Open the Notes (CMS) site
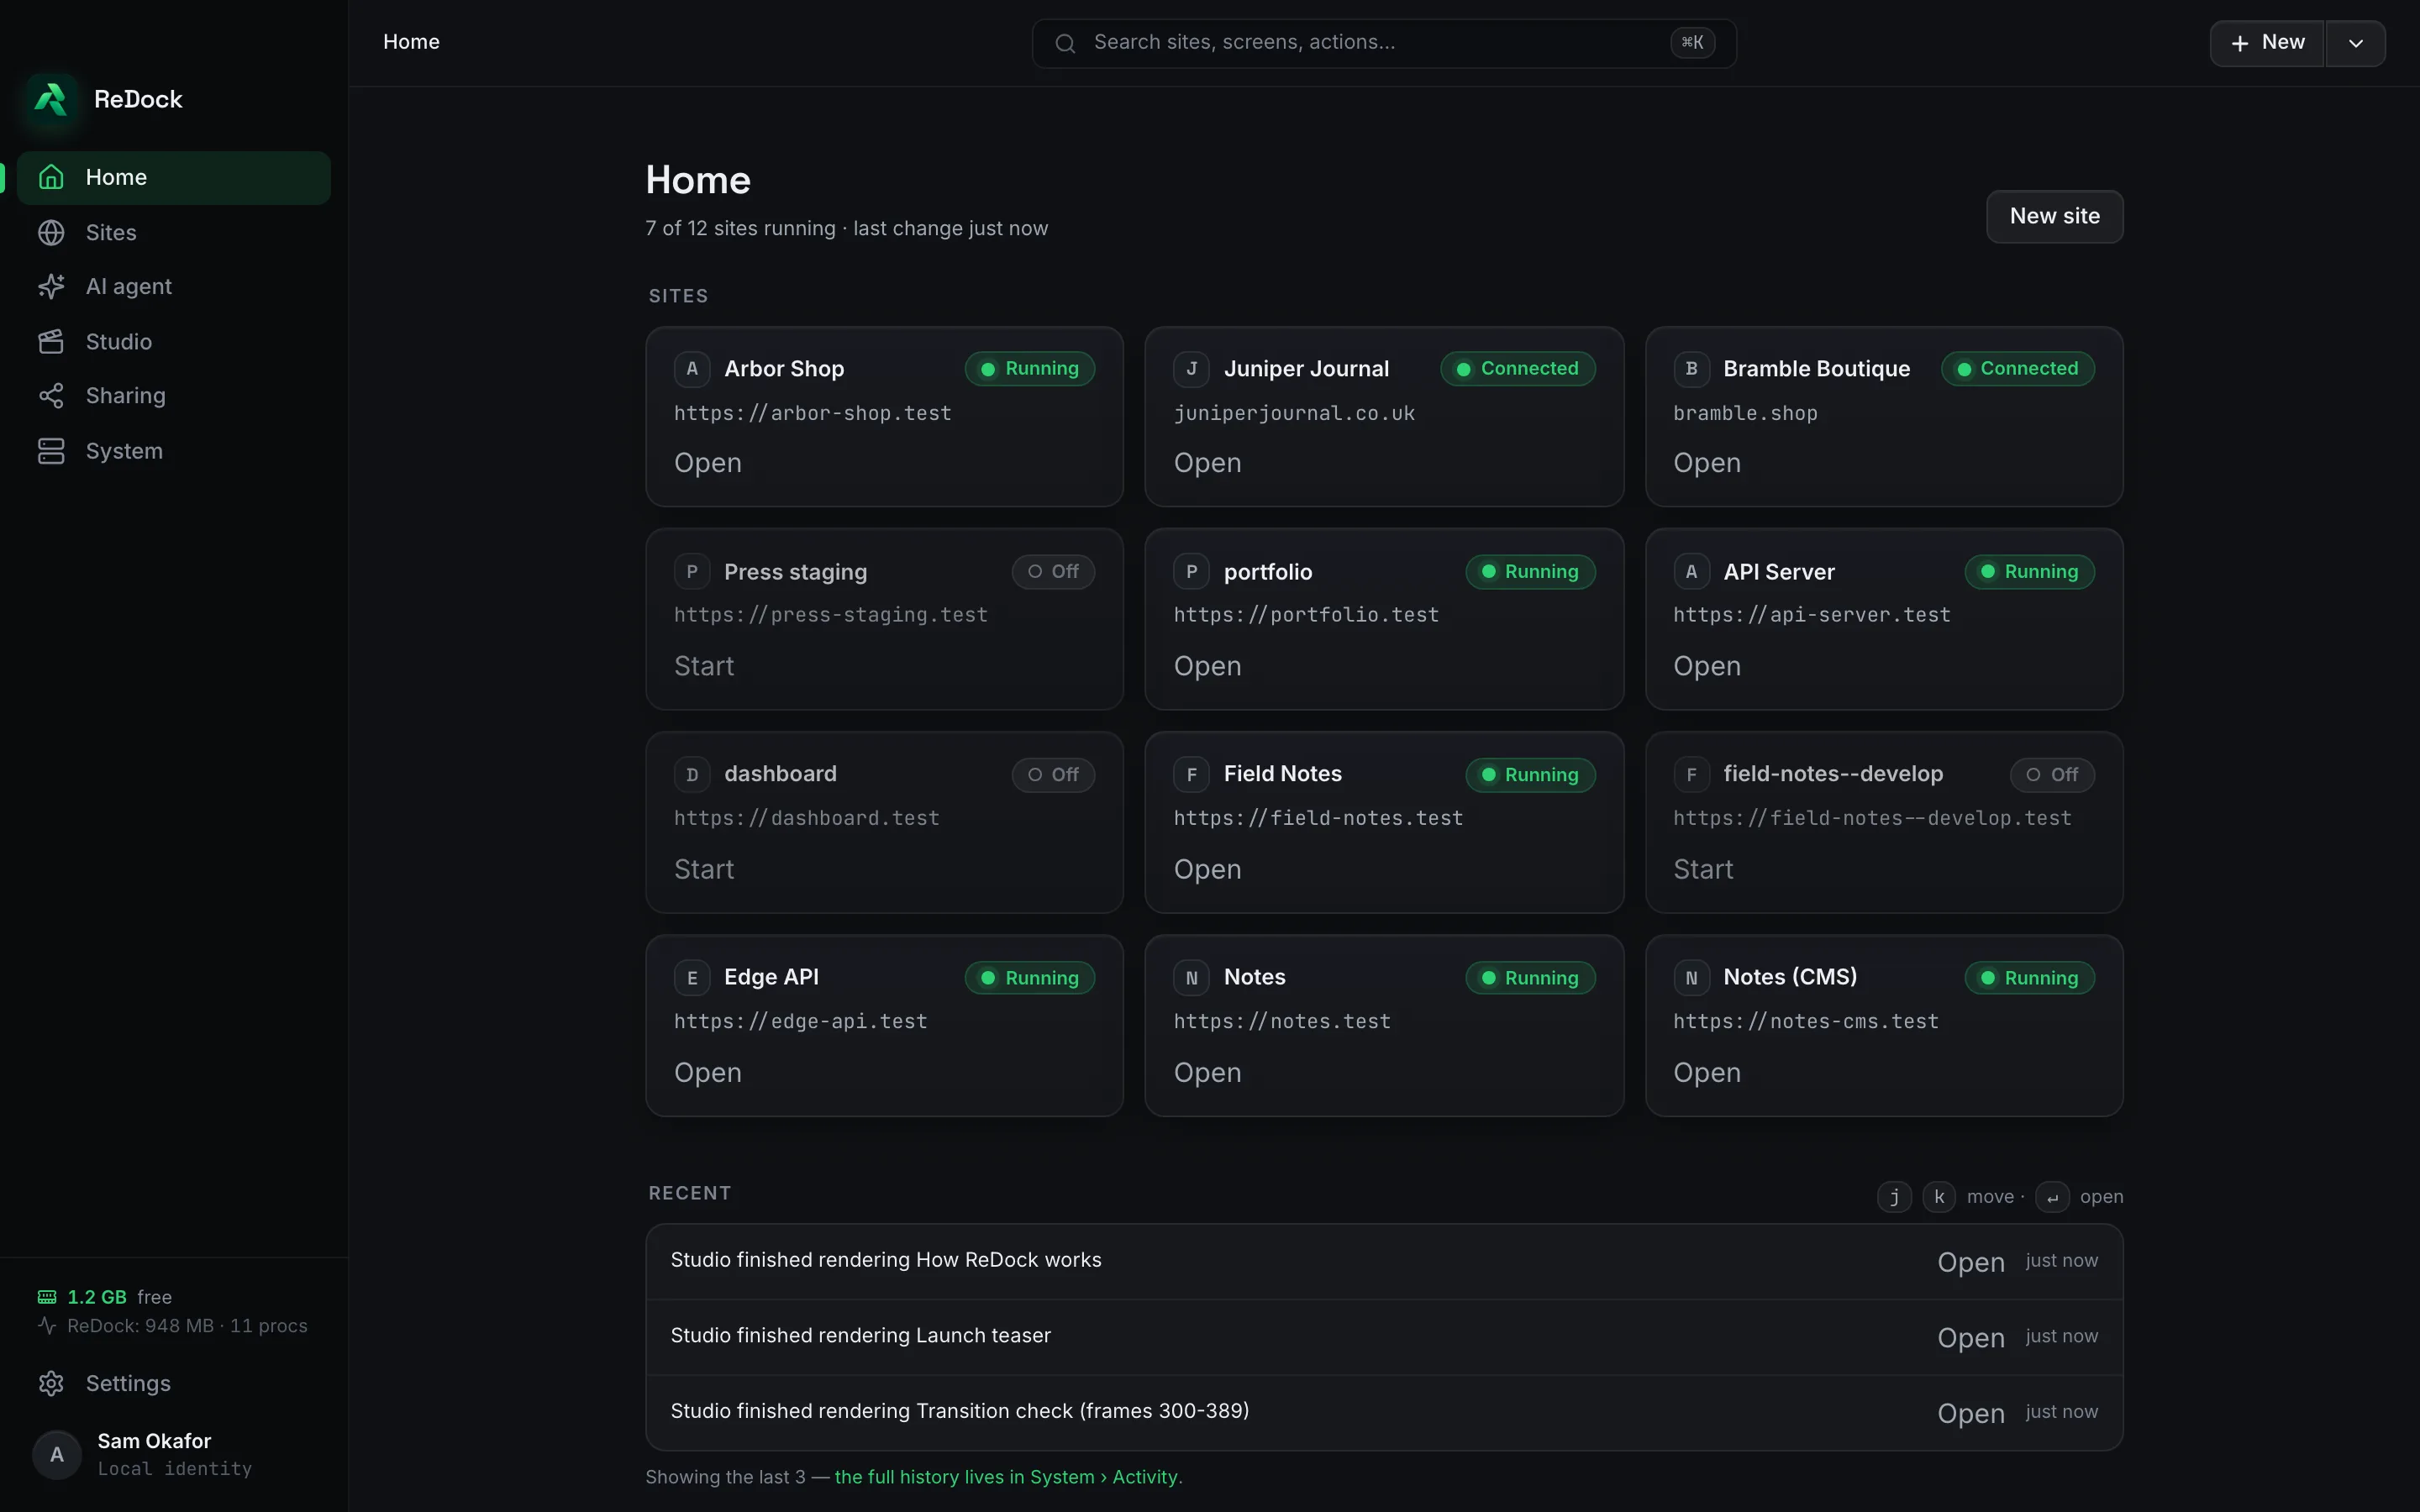The image size is (2420, 1512). 1707,1073
